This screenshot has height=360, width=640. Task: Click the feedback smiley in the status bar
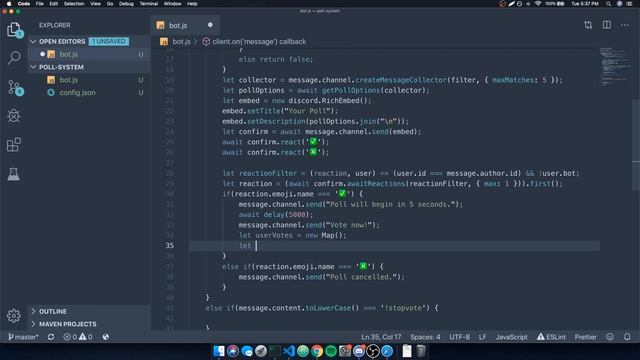coord(610,337)
